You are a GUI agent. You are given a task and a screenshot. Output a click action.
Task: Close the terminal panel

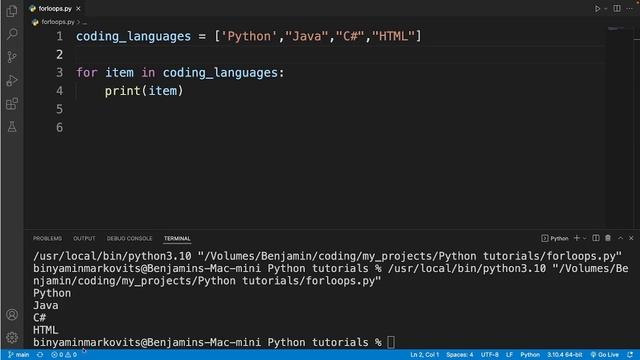[631, 238]
